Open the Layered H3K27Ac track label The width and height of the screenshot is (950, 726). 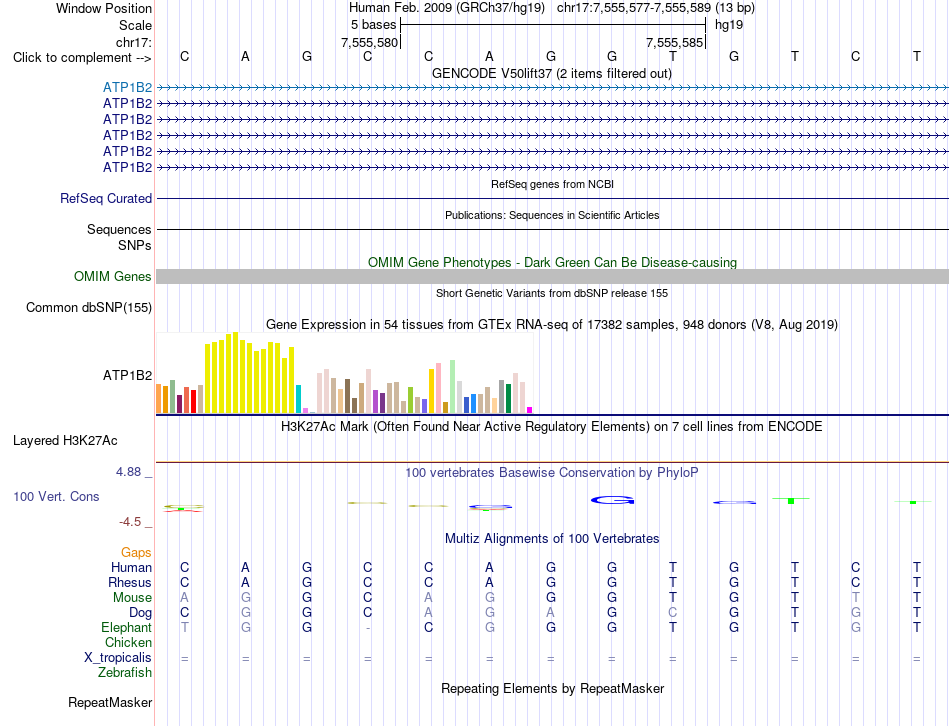tap(65, 441)
